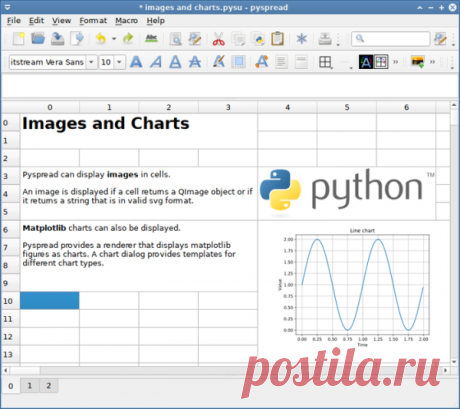The image size is (460, 409).
Task: Open a file with the folder icon
Action: 38,39
